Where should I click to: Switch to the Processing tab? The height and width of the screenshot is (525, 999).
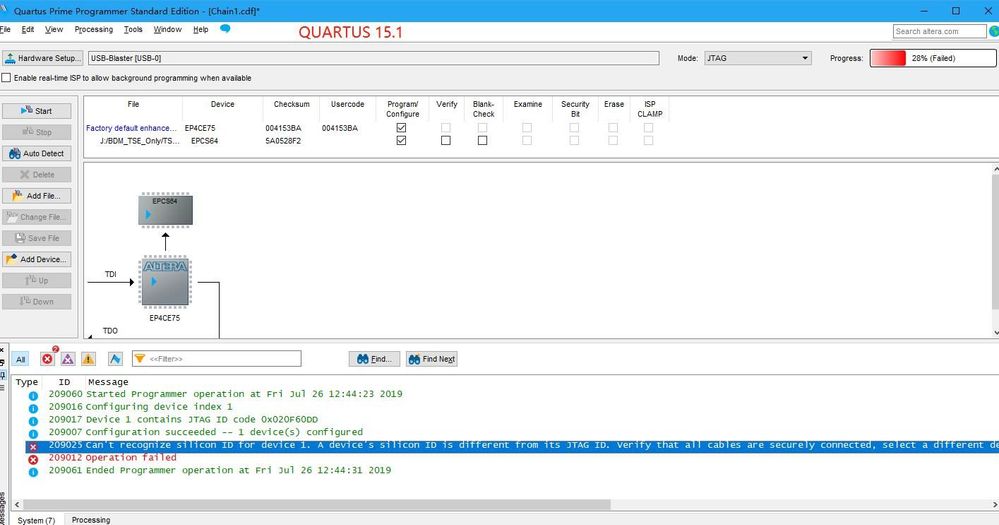coord(90,520)
